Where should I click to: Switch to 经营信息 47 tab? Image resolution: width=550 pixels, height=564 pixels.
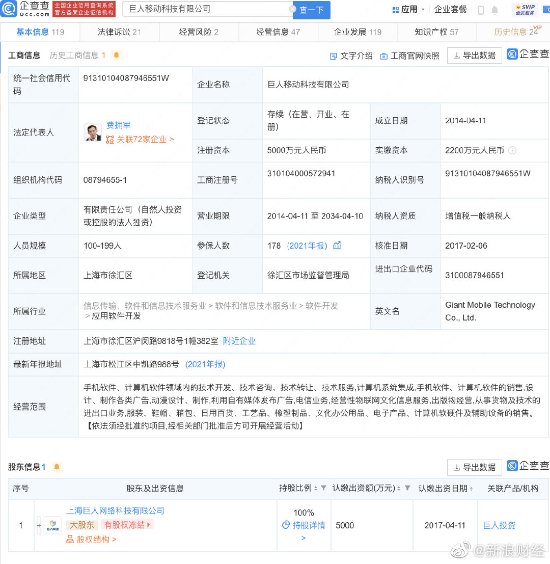[278, 32]
